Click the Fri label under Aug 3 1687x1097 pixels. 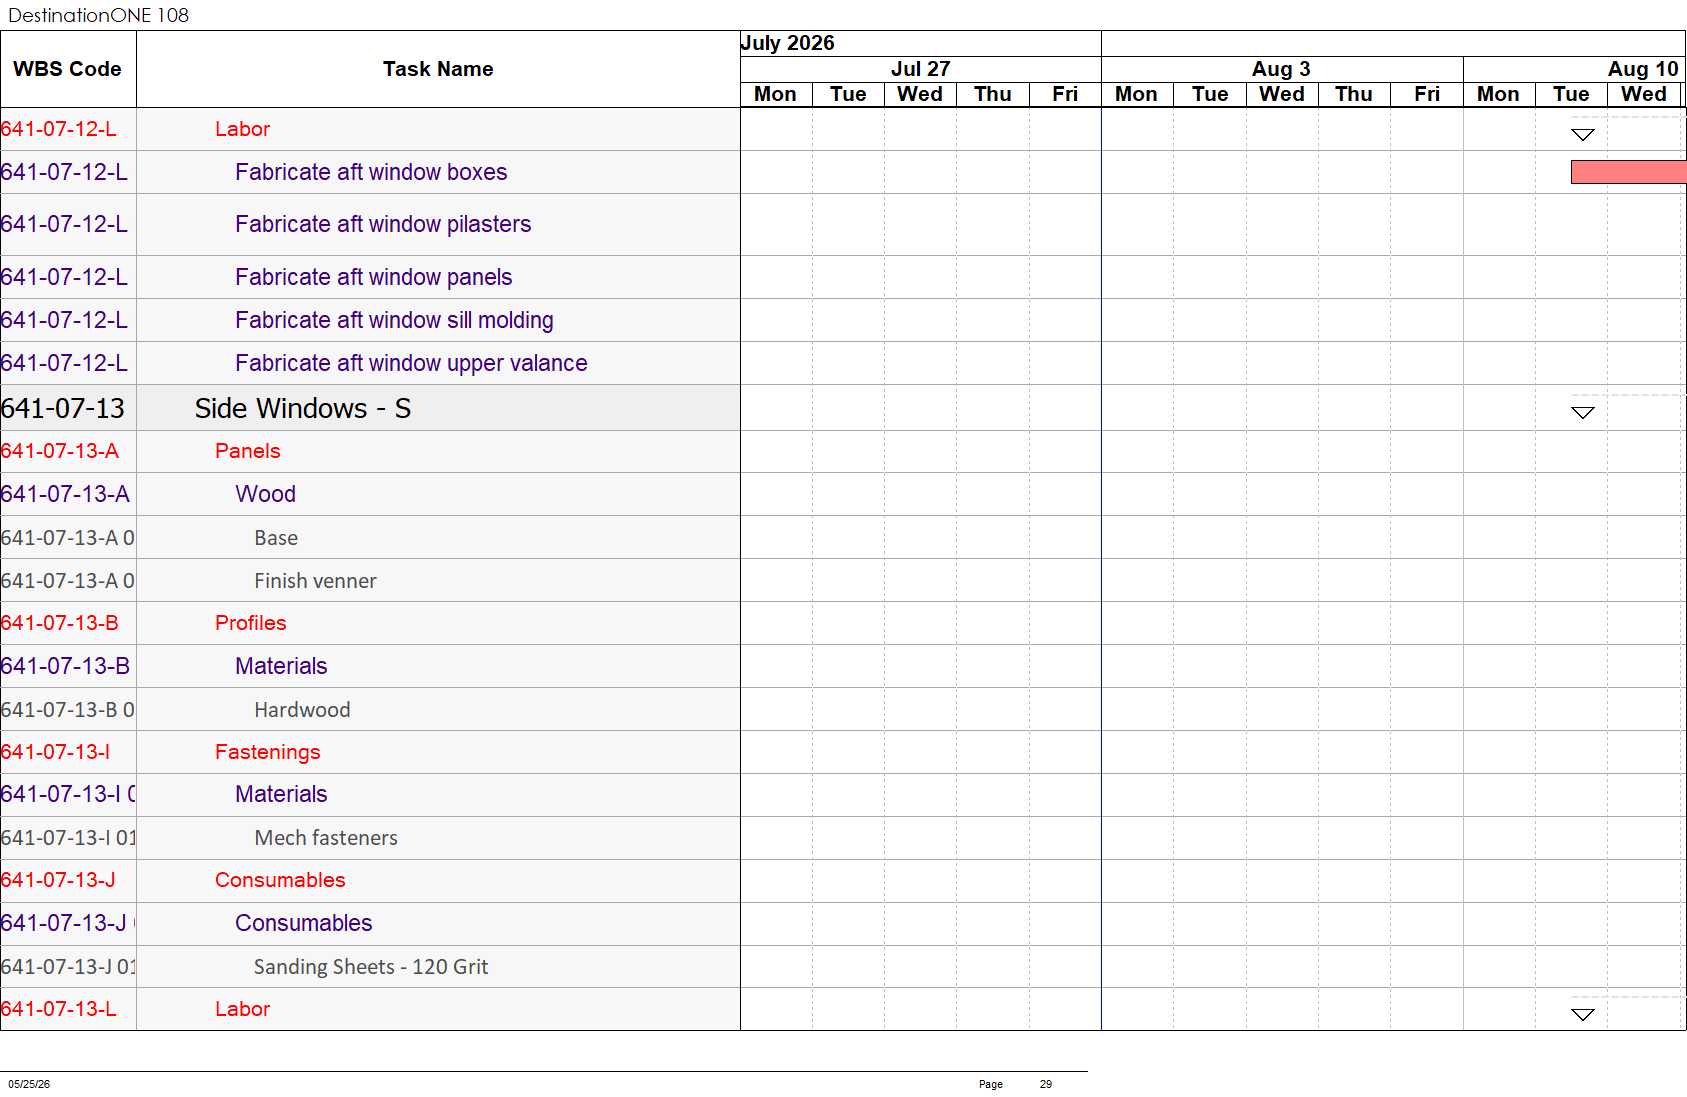(1427, 94)
